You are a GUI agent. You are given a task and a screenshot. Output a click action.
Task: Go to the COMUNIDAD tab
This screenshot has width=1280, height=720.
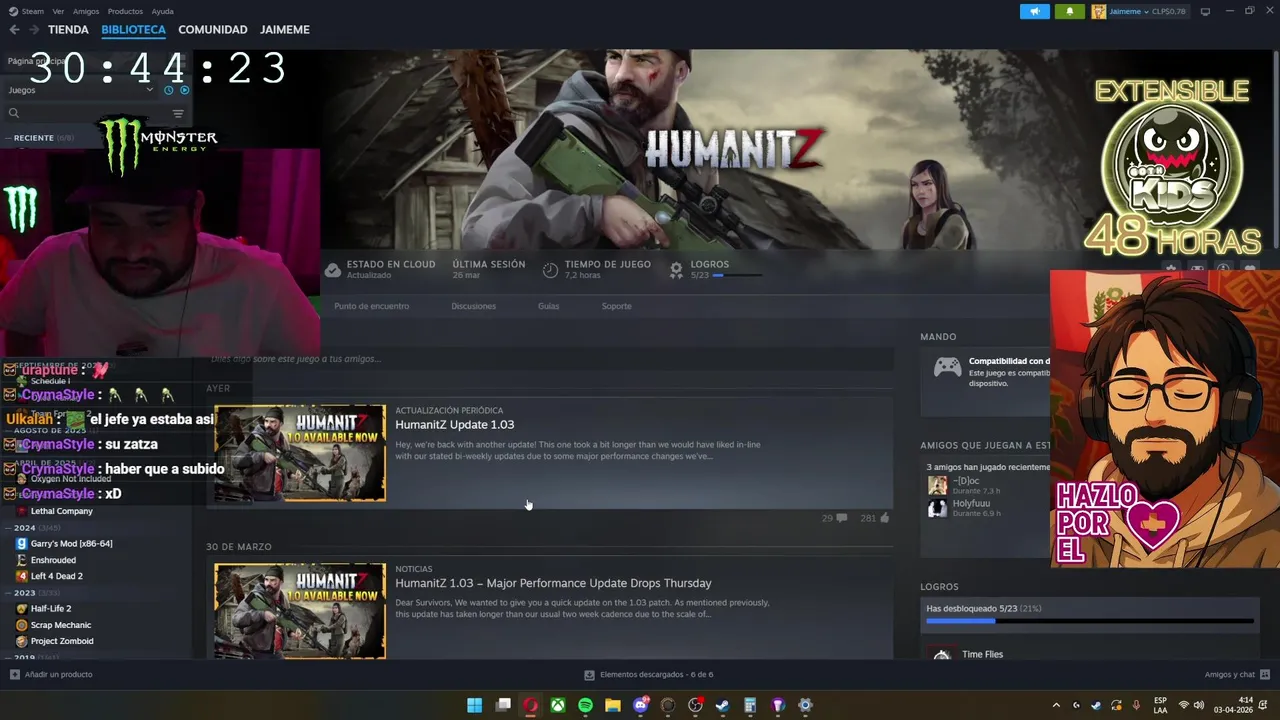212,30
